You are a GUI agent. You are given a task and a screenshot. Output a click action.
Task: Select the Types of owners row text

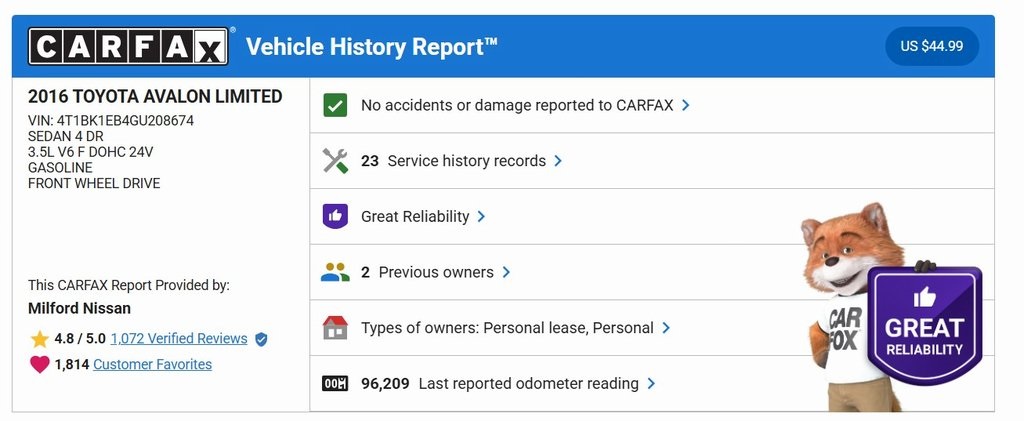pos(507,328)
